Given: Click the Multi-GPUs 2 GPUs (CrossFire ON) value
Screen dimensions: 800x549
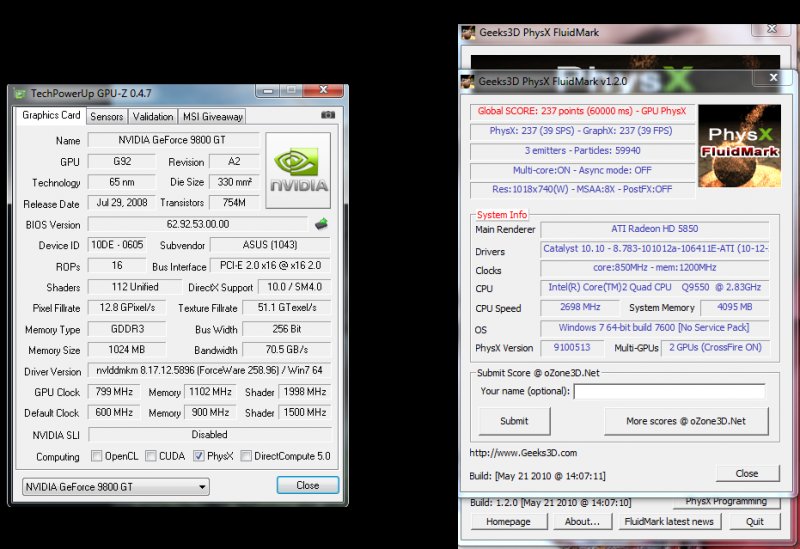Looking at the screenshot, I should pos(715,347).
